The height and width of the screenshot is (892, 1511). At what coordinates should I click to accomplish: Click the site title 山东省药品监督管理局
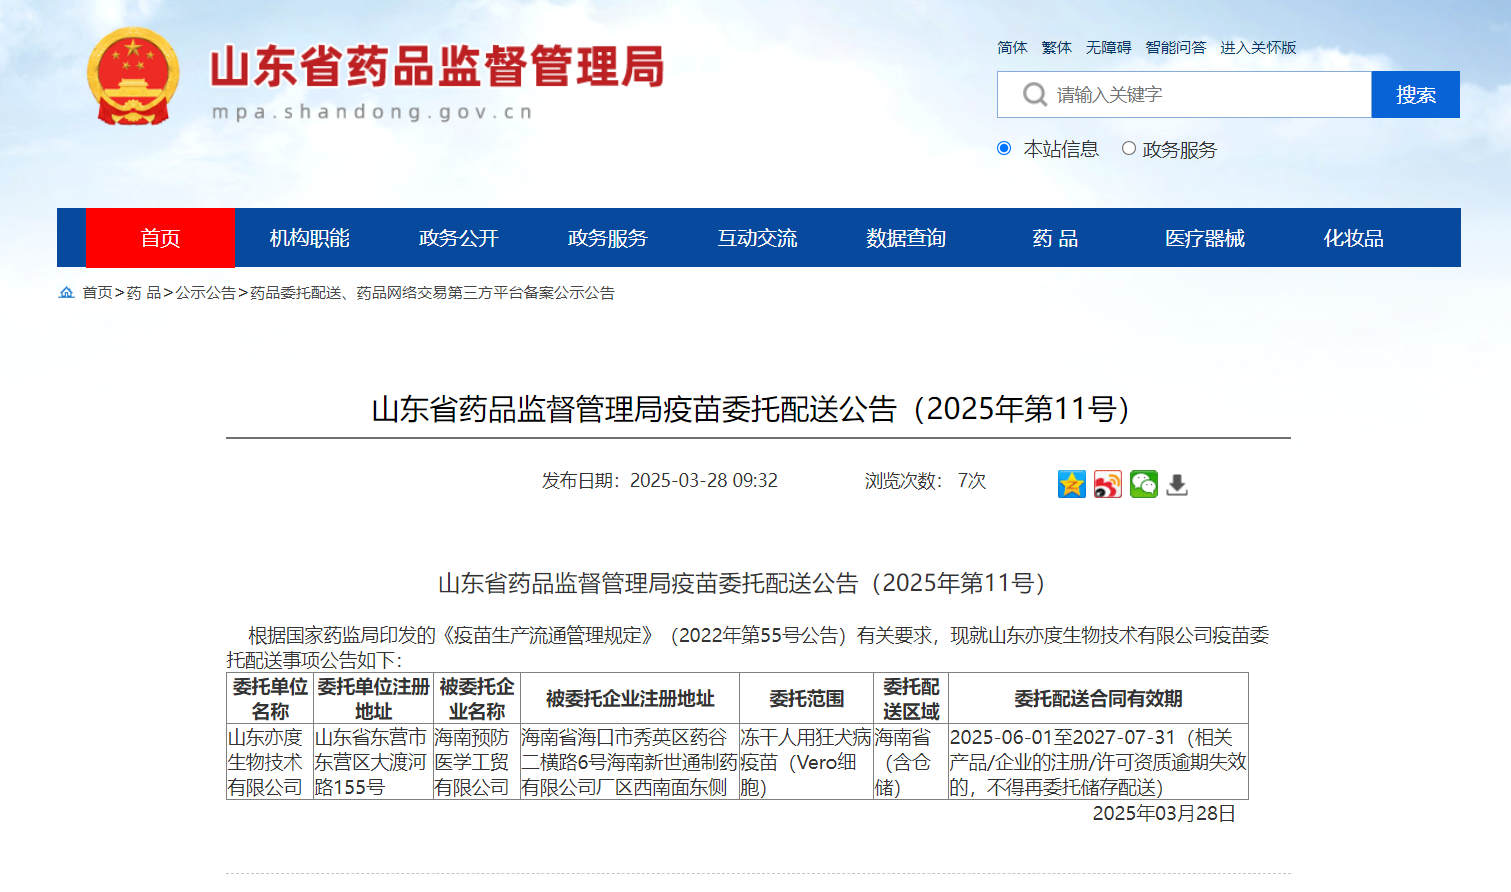tap(437, 67)
